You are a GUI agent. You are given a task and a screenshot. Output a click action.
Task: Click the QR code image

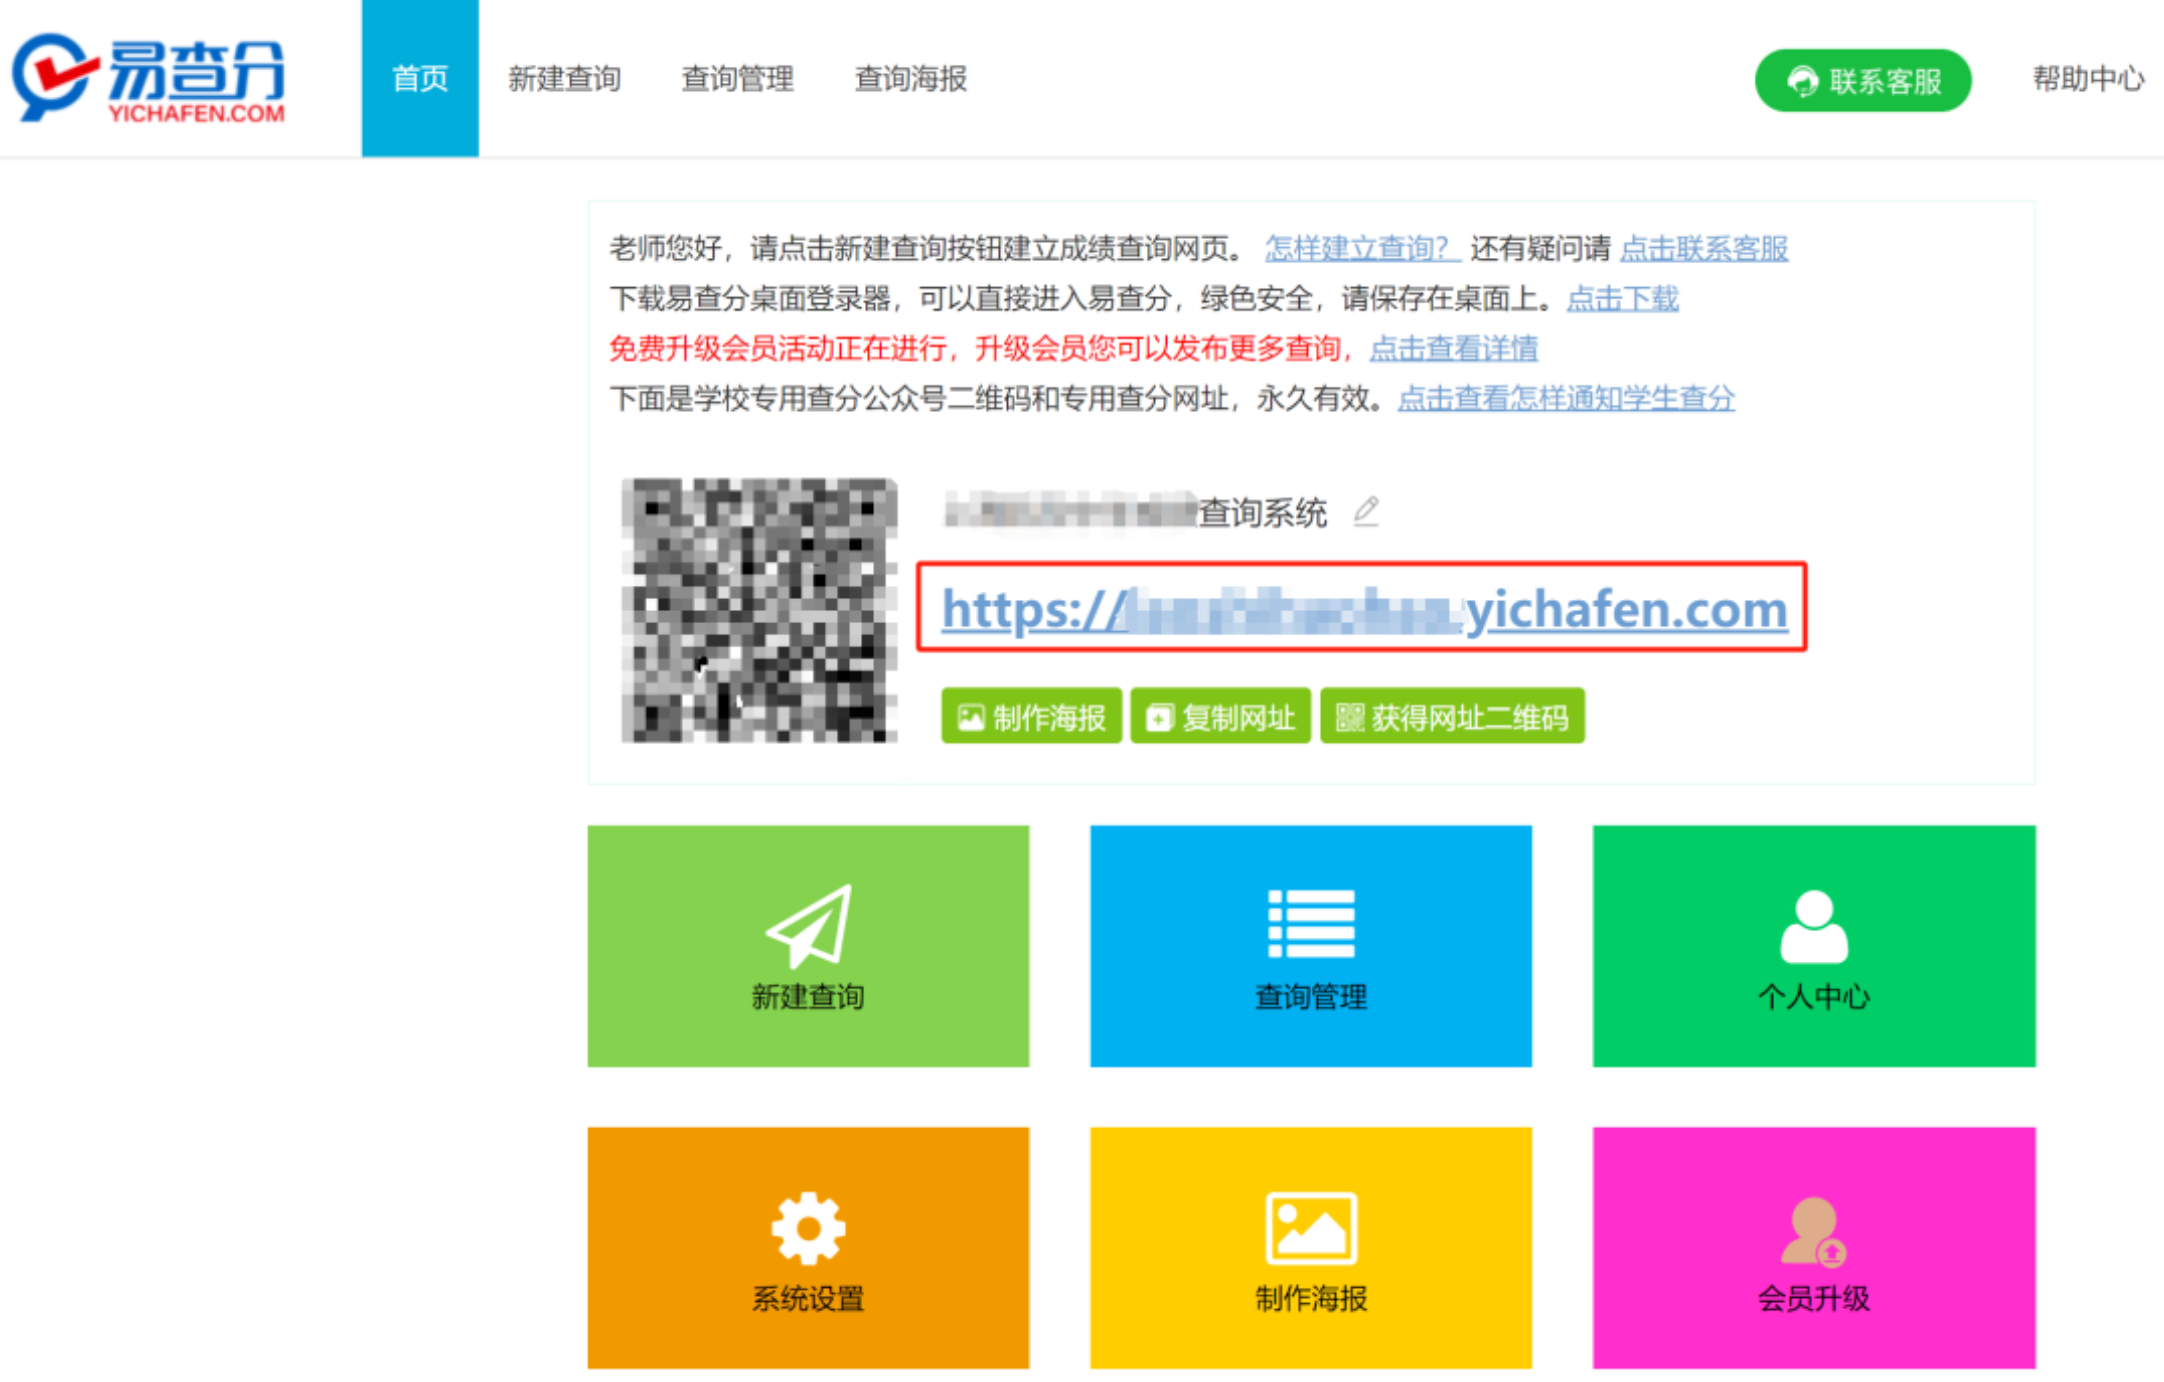coord(759,610)
